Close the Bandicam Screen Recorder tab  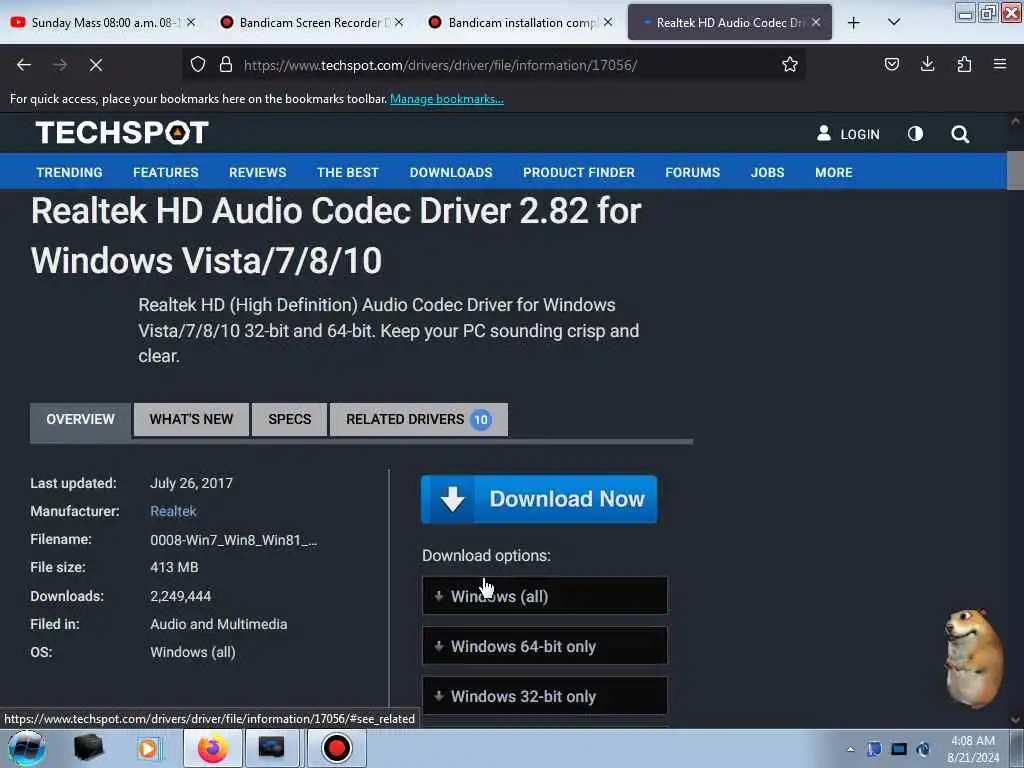point(399,22)
